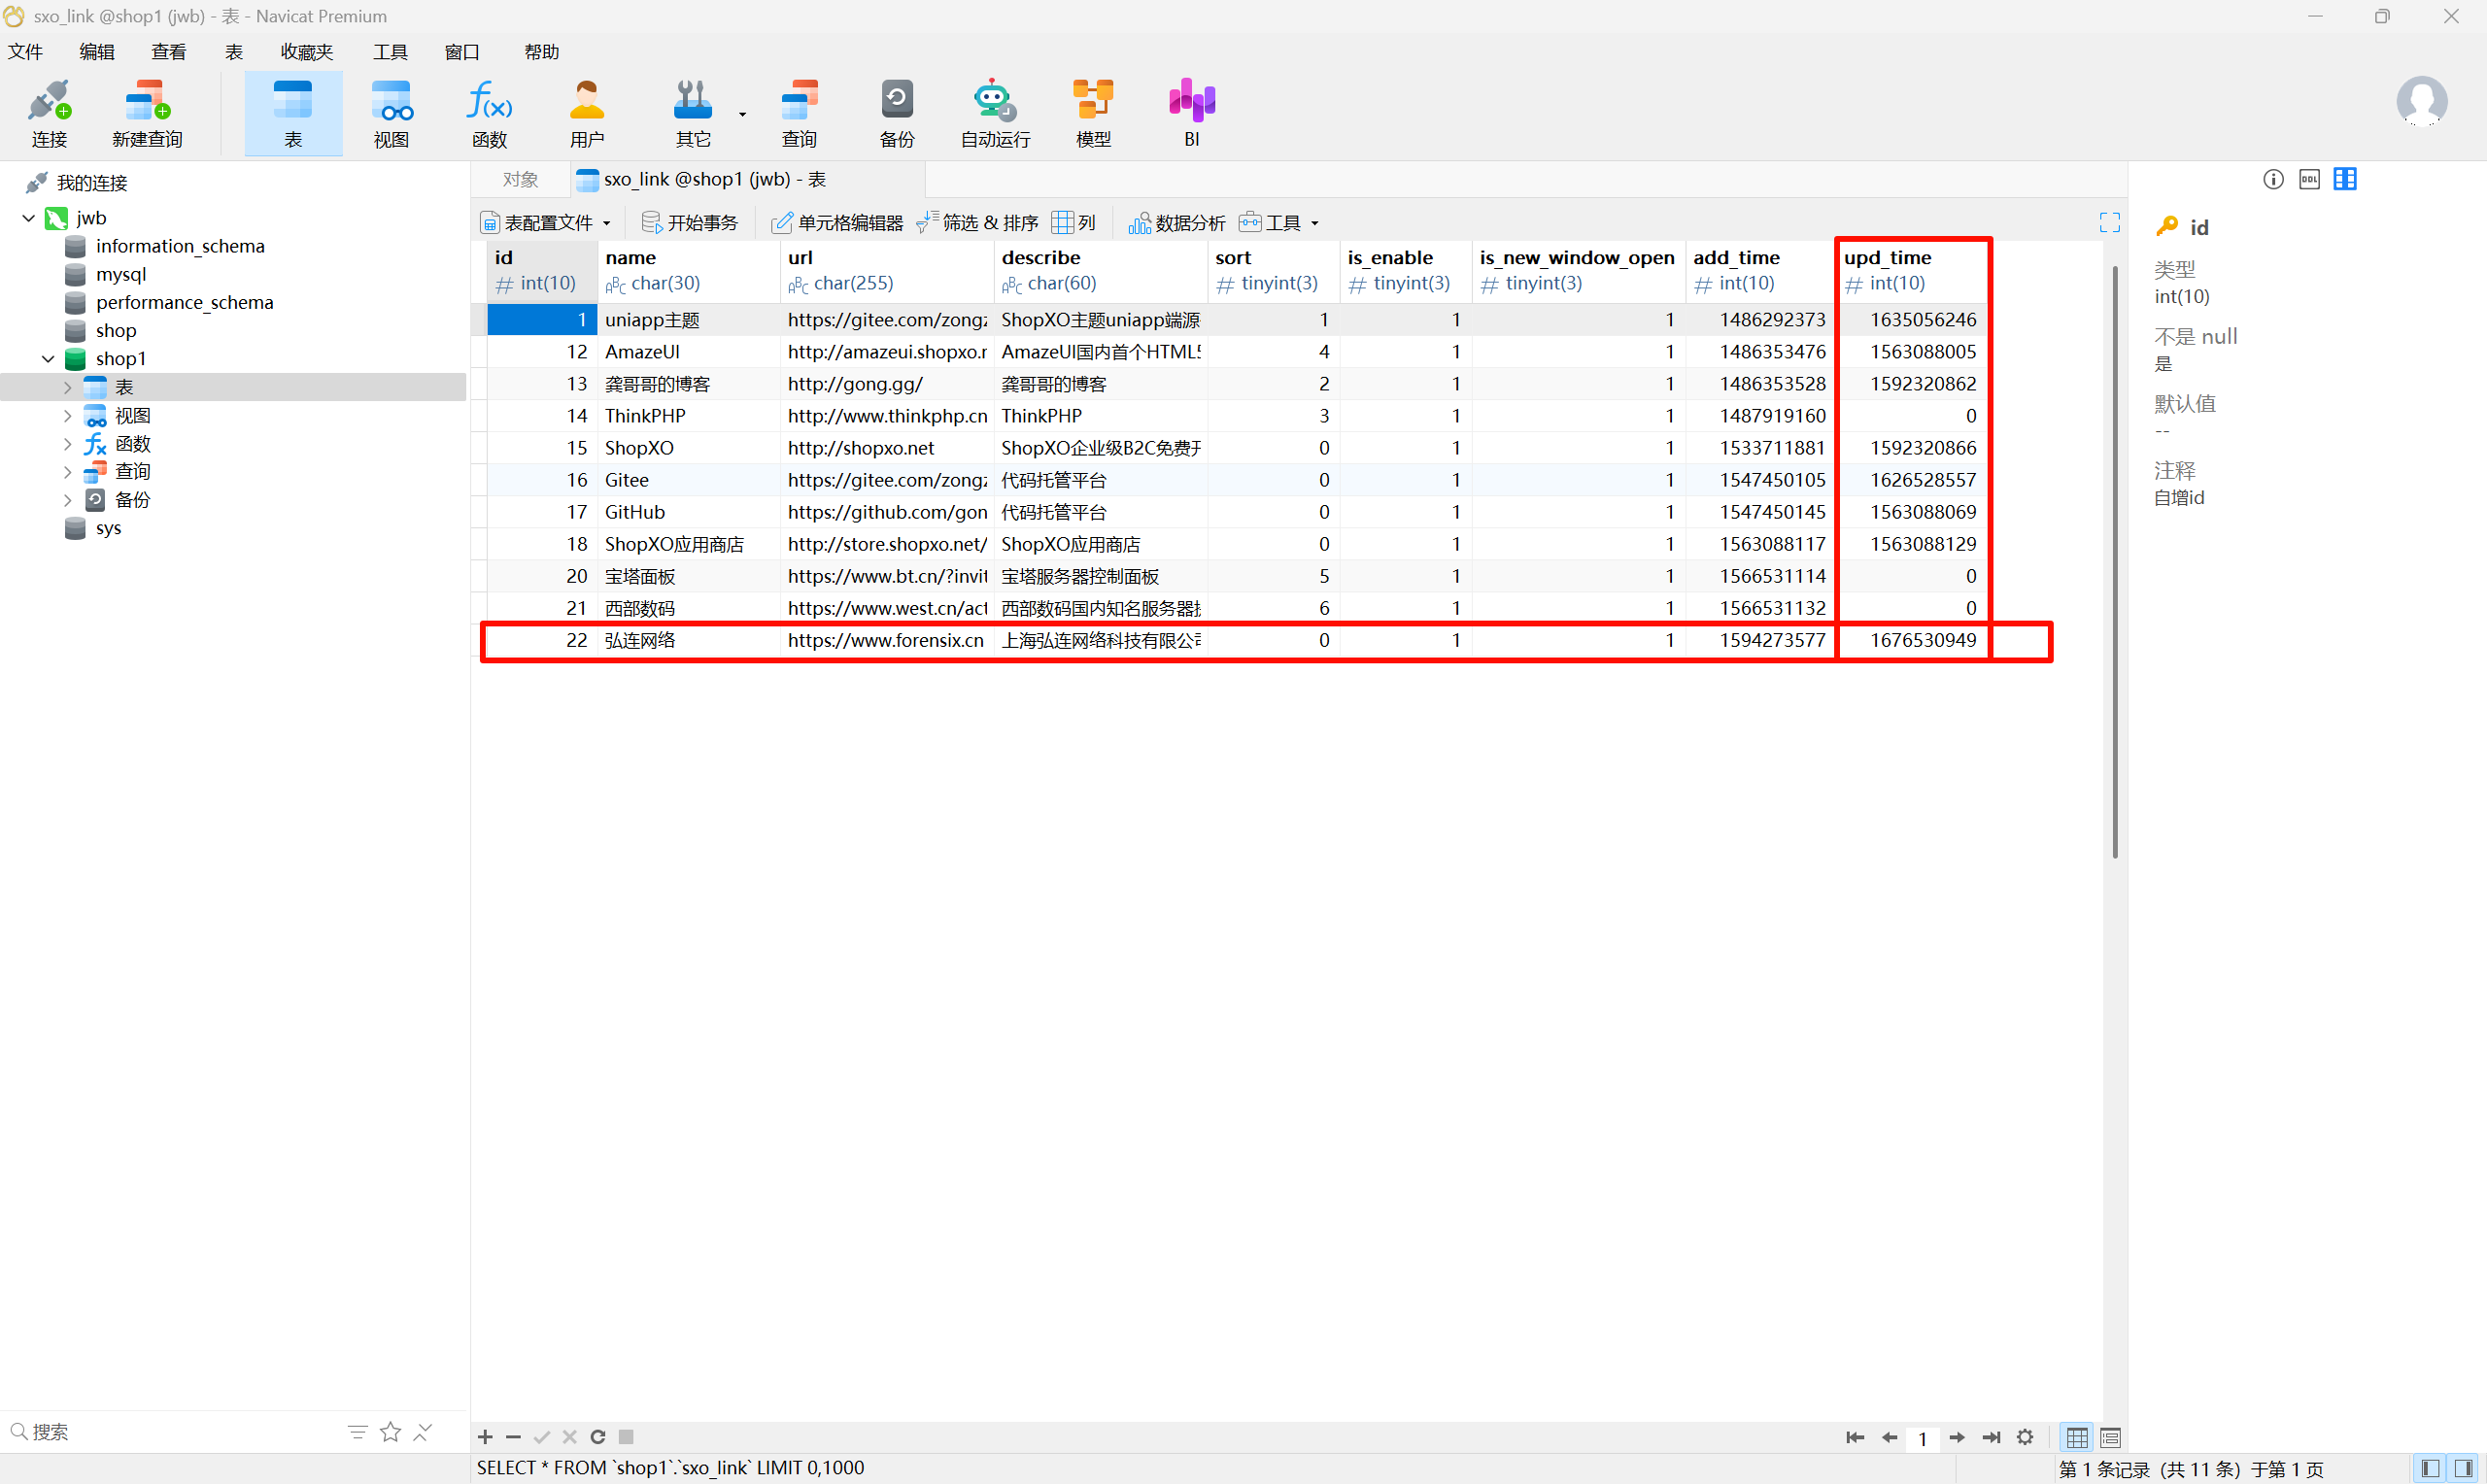2487x1484 pixels.
Task: Click the user avatar profile icon
Action: (2421, 101)
